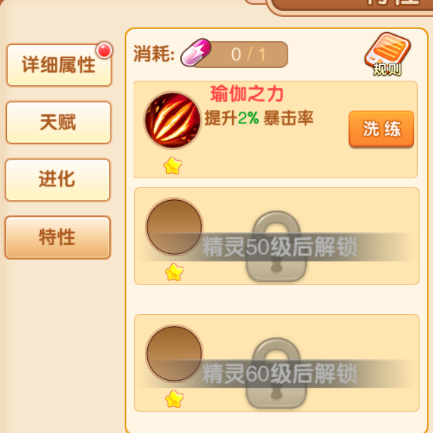The height and width of the screenshot is (433, 433).
Task: Open the 规则 rules book icon
Action: (387, 54)
